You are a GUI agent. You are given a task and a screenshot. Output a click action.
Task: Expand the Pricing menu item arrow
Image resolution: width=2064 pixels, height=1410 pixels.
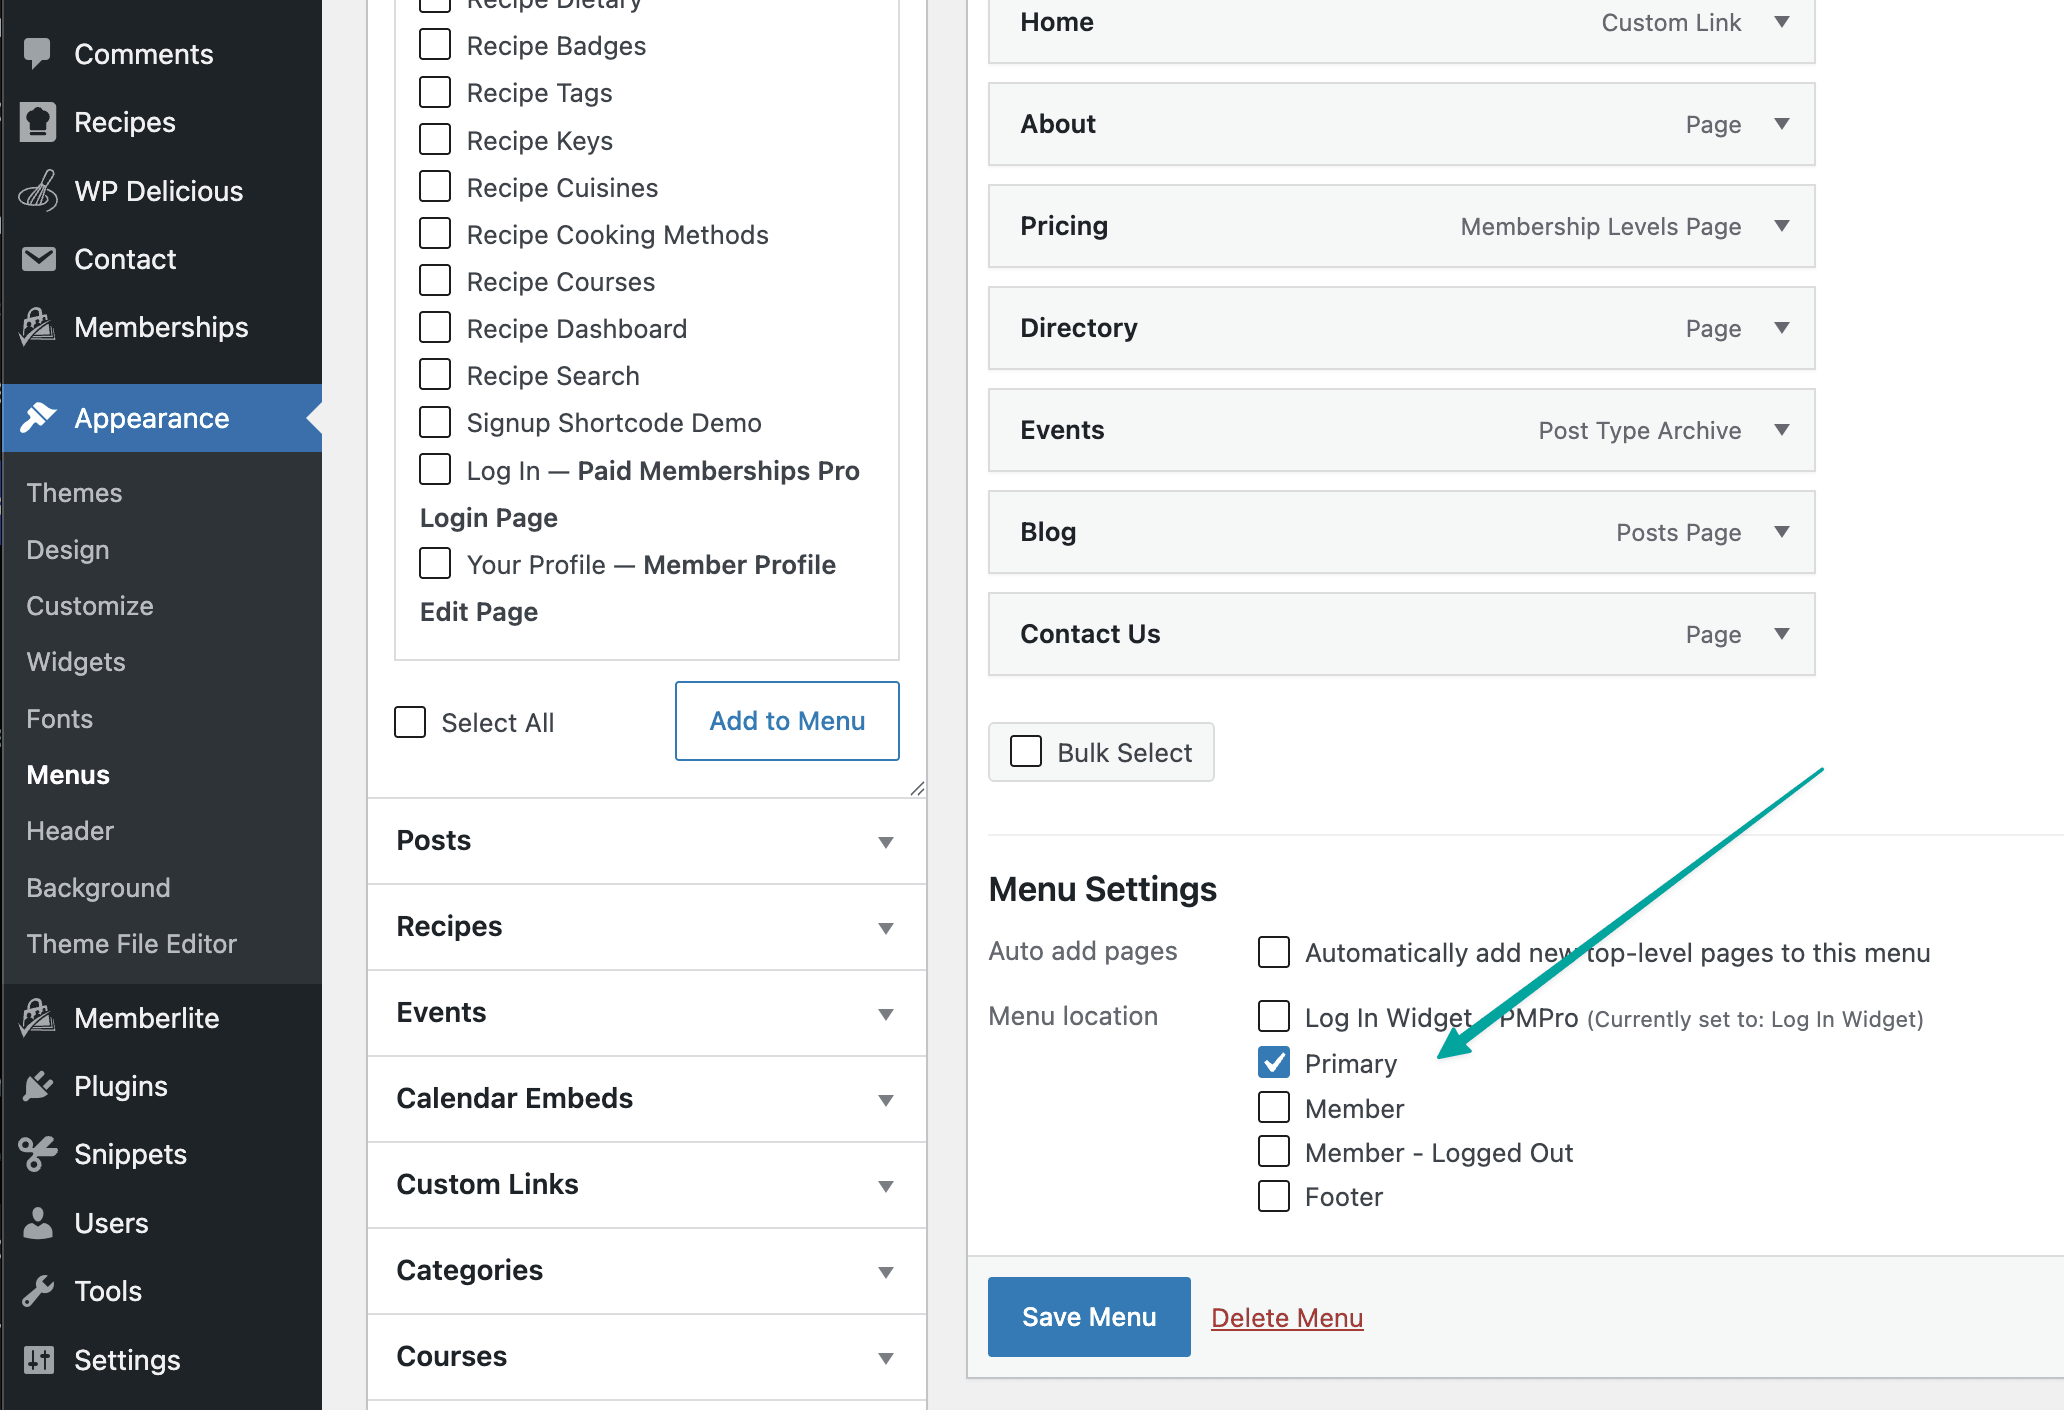click(x=1782, y=226)
